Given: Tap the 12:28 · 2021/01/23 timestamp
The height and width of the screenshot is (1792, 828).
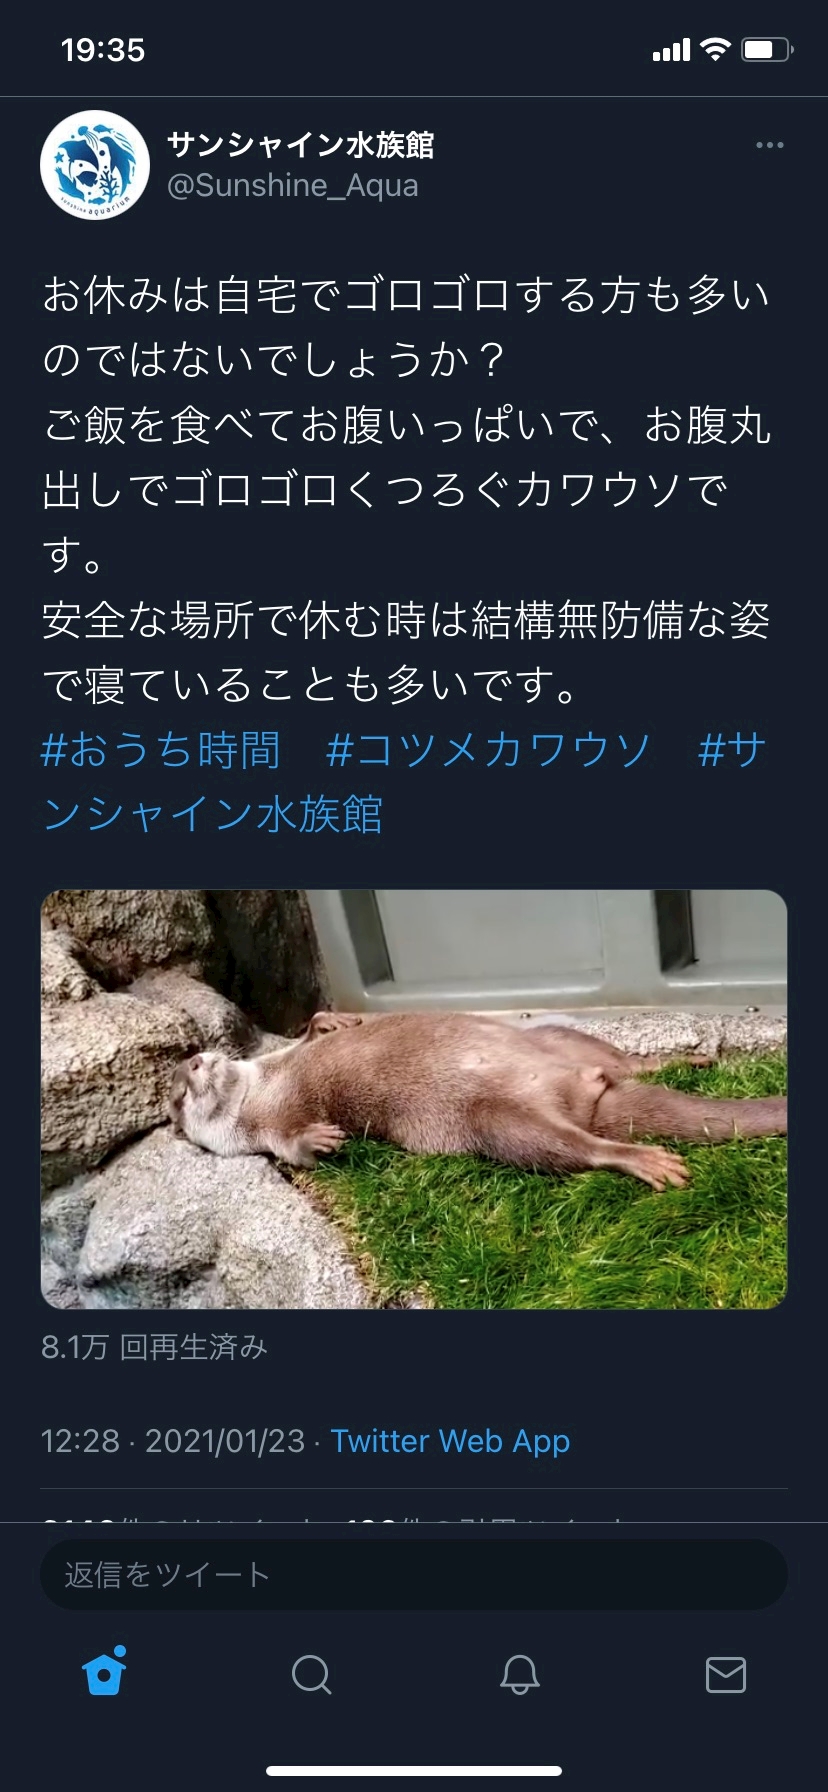Looking at the screenshot, I should 172,1441.
